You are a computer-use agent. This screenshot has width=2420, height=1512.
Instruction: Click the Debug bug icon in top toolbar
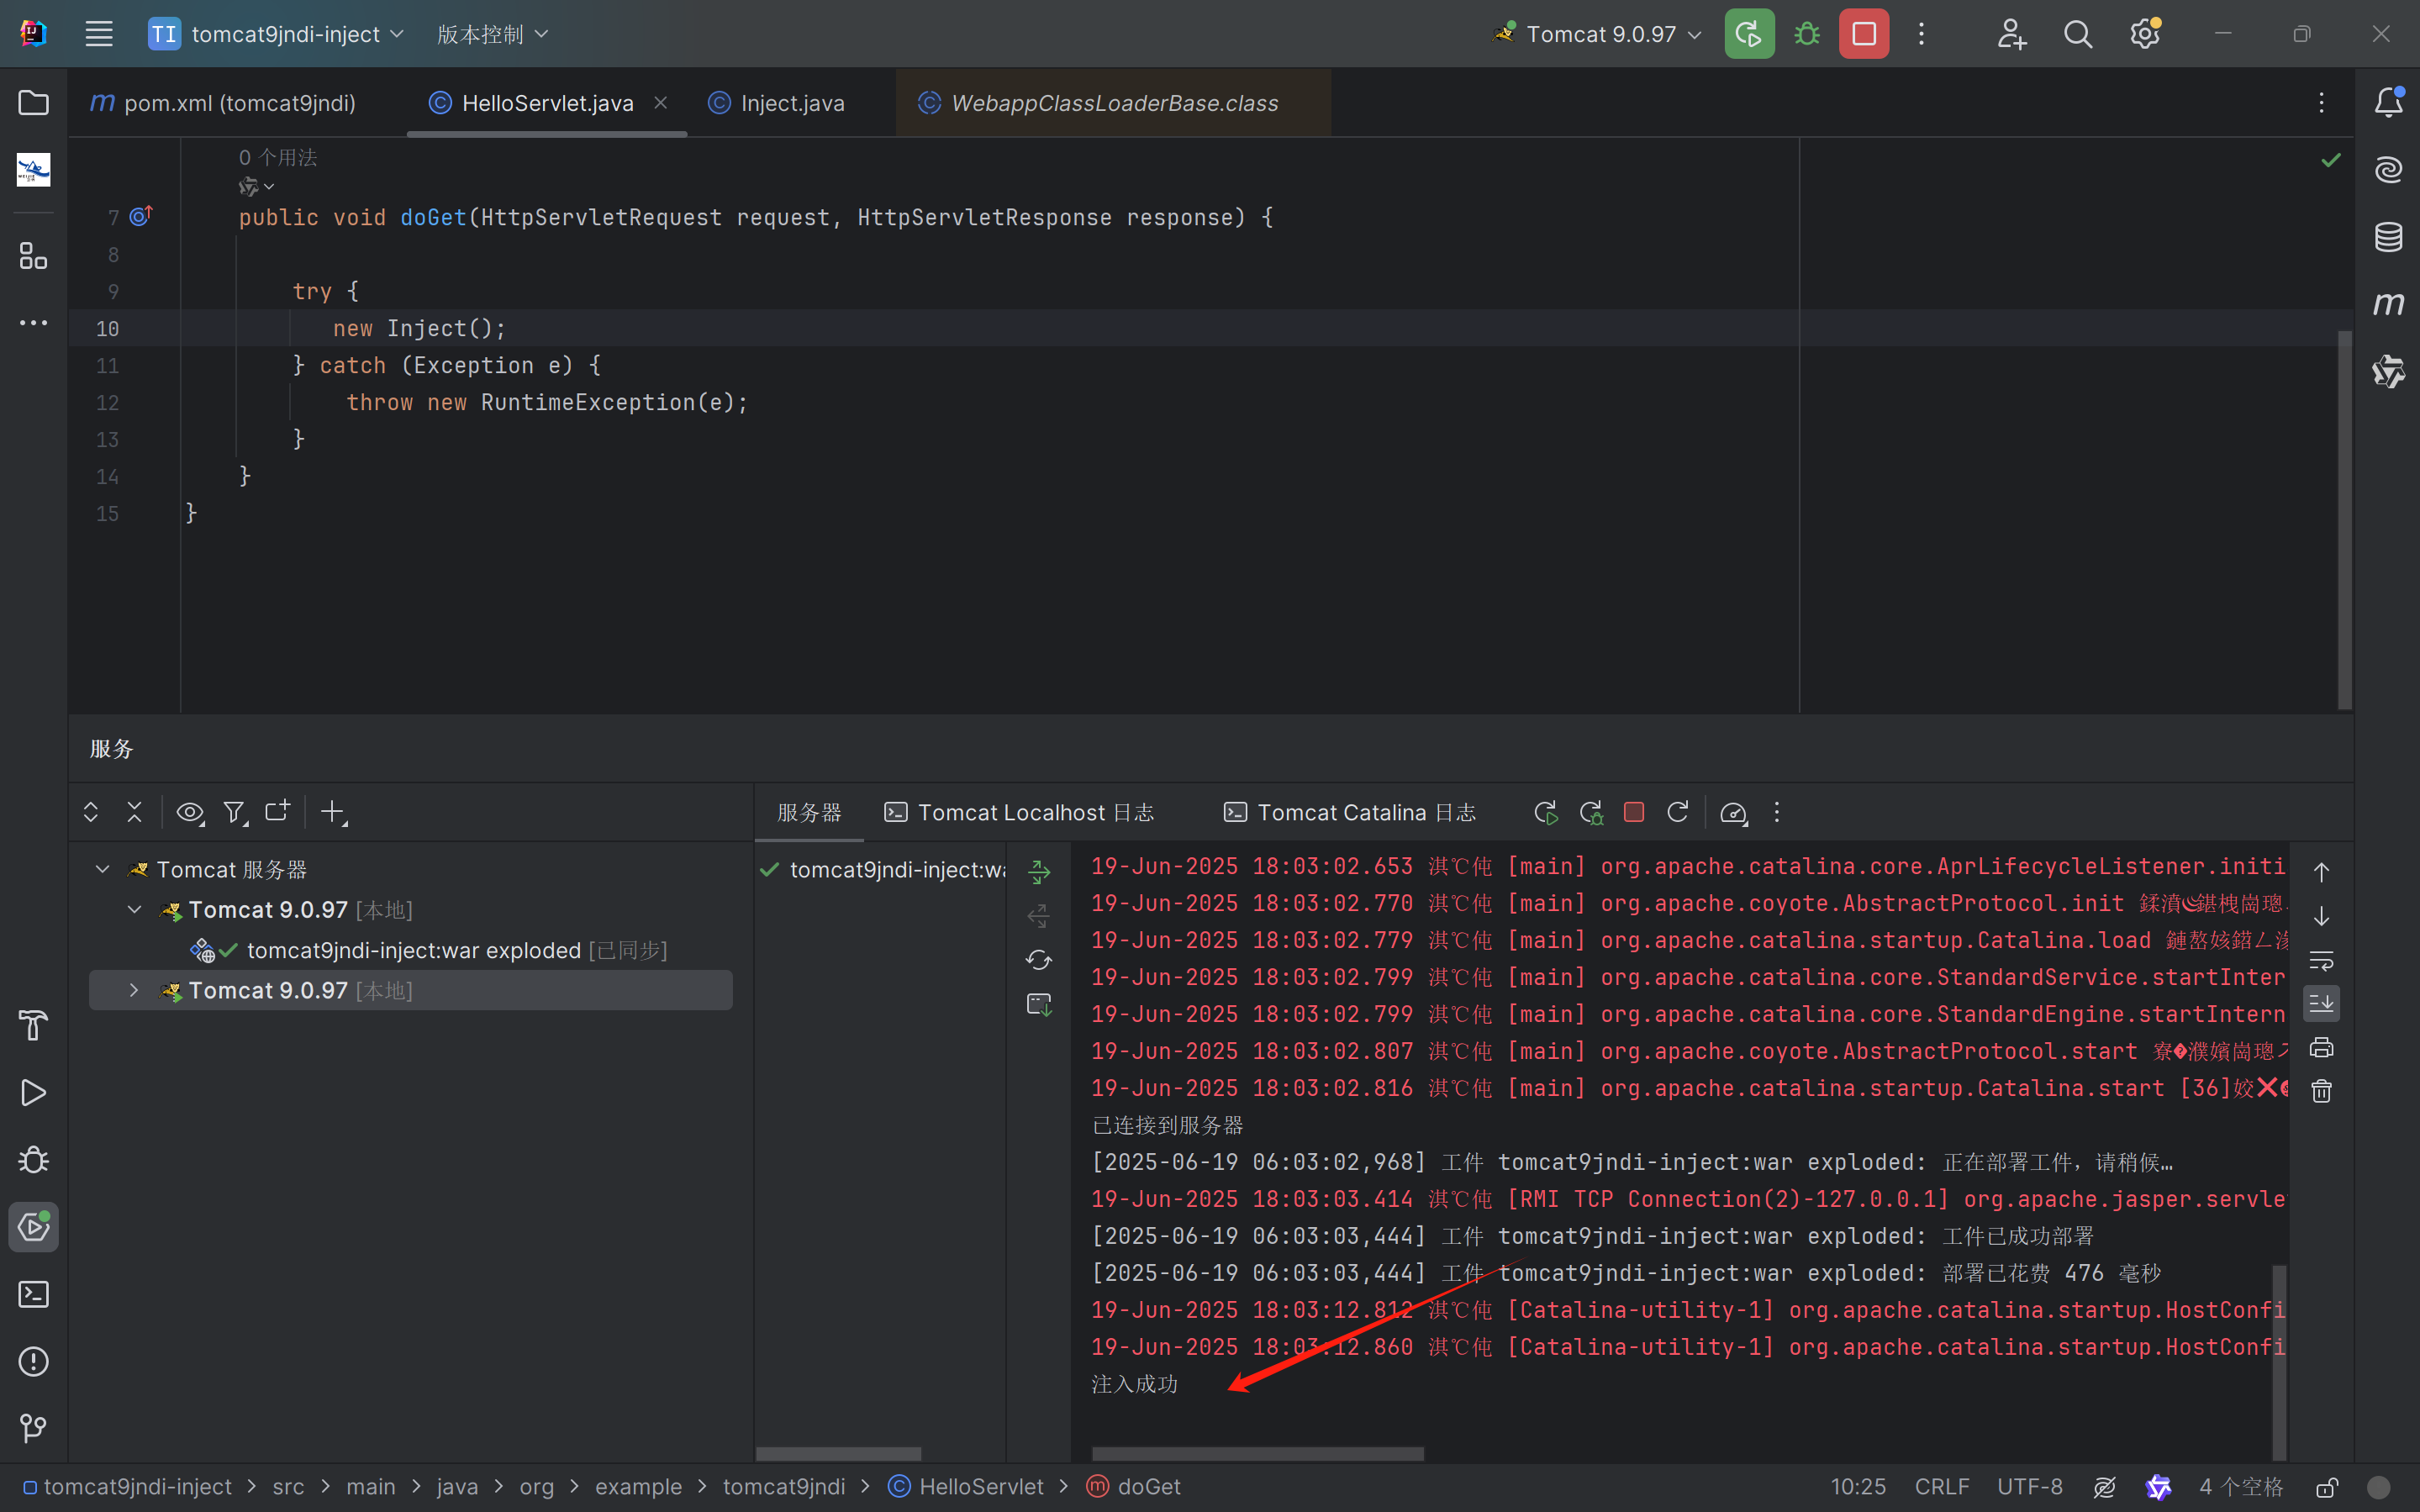click(1807, 34)
